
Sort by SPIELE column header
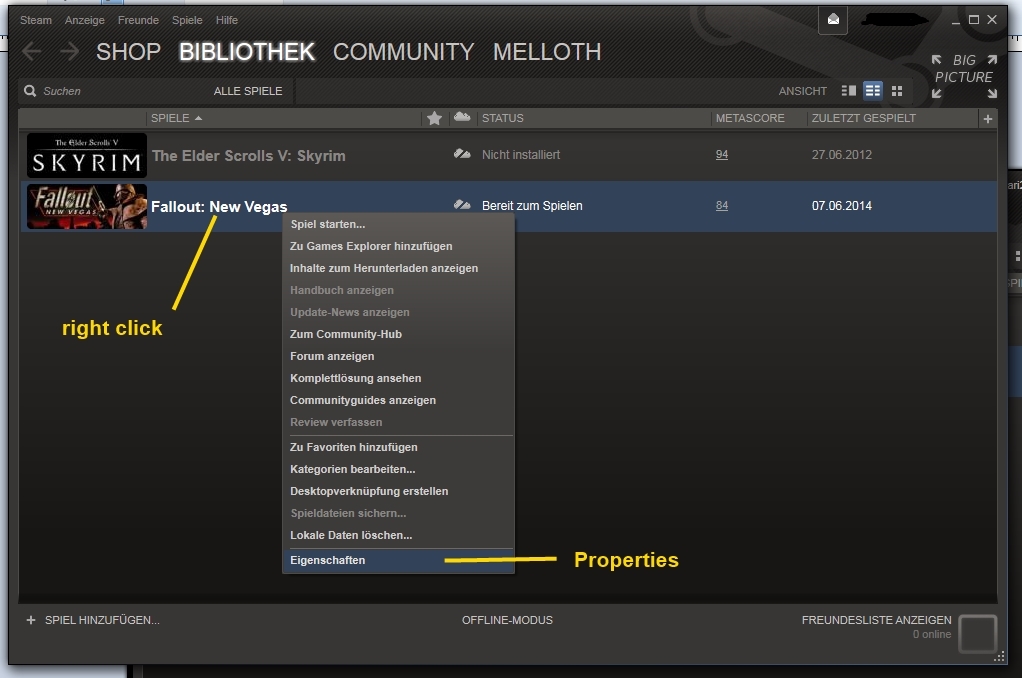click(x=176, y=118)
